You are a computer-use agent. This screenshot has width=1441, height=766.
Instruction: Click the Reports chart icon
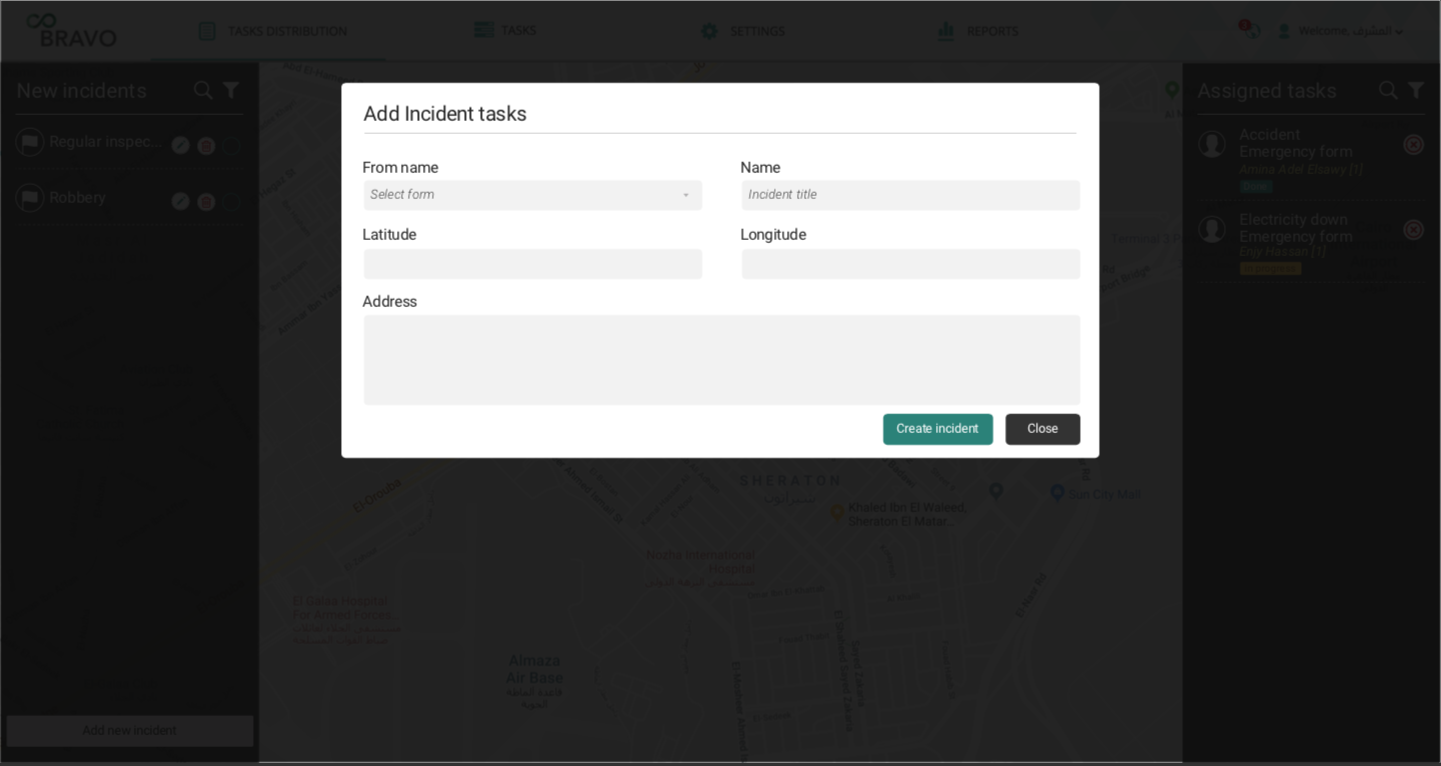(x=946, y=31)
